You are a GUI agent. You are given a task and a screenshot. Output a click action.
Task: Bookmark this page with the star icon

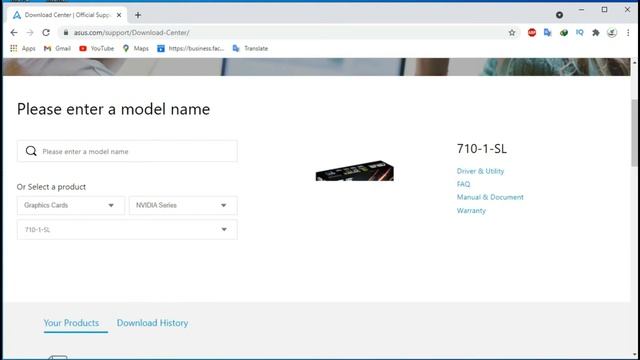coord(512,33)
